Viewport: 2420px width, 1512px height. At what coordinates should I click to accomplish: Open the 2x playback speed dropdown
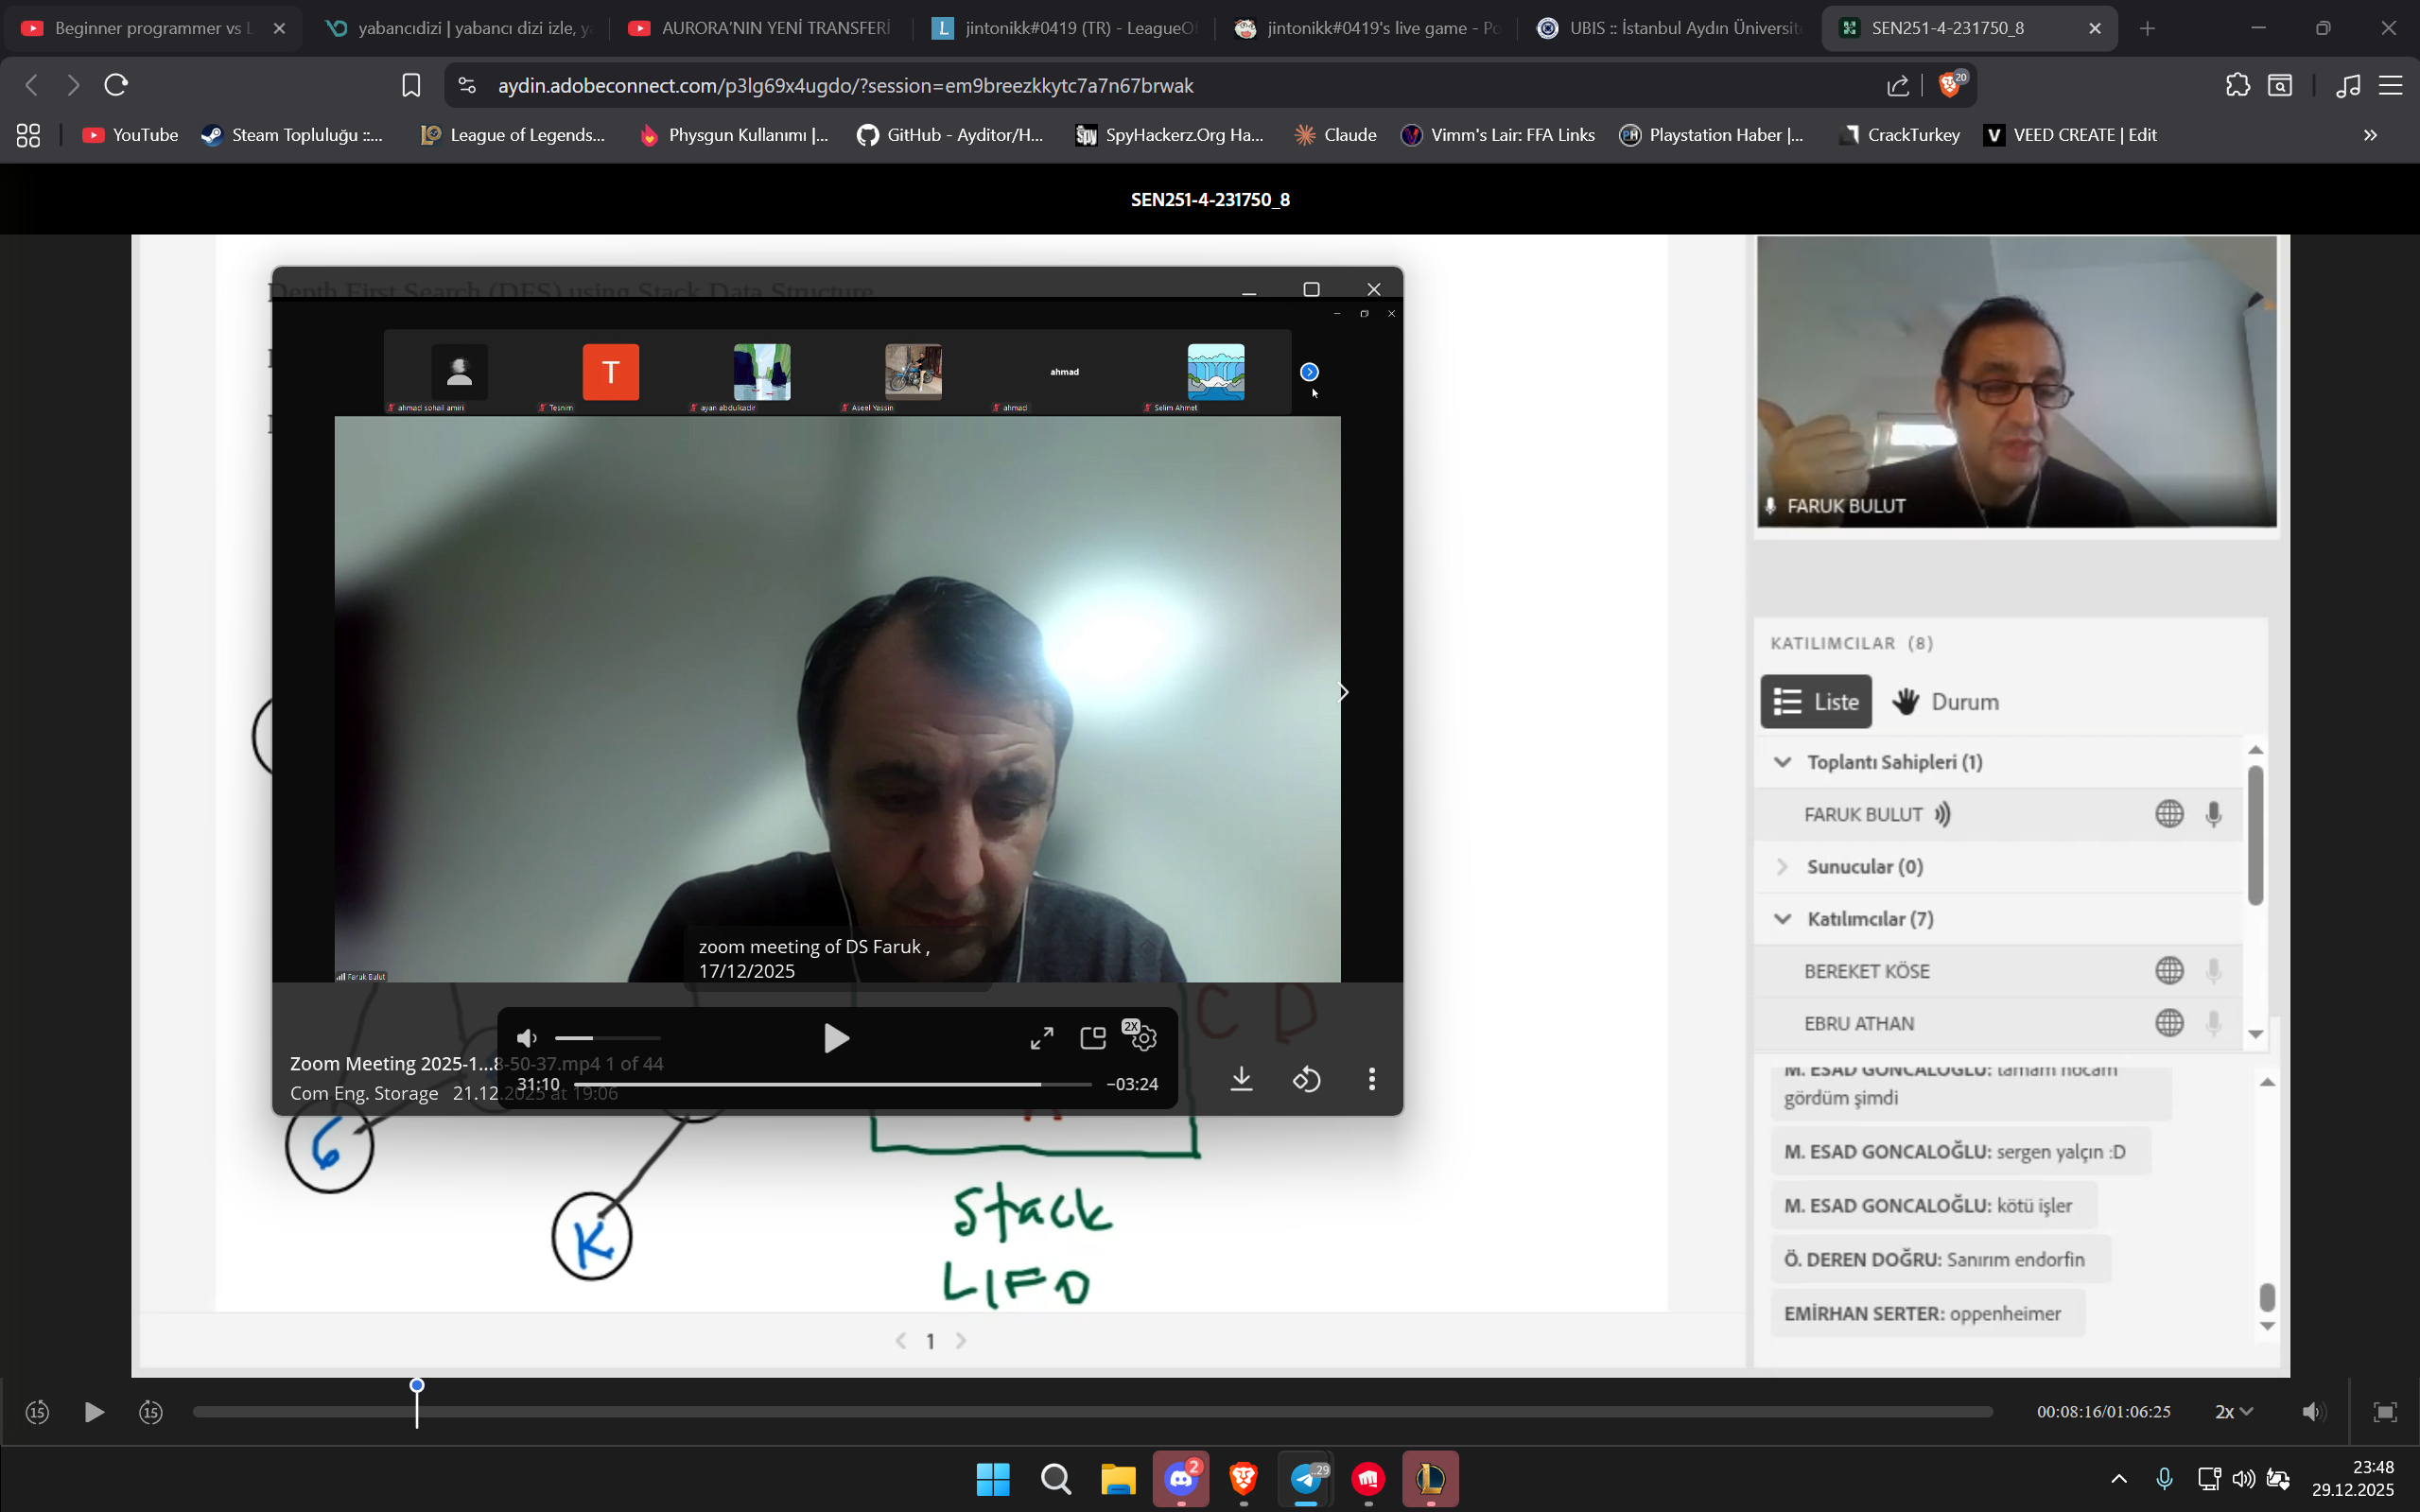[2233, 1412]
